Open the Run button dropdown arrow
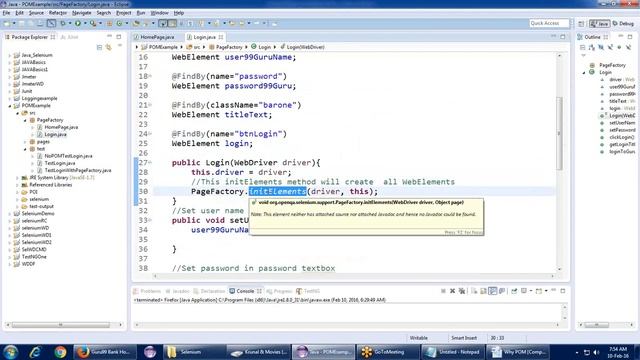This screenshot has width=640, height=360. point(85,24)
